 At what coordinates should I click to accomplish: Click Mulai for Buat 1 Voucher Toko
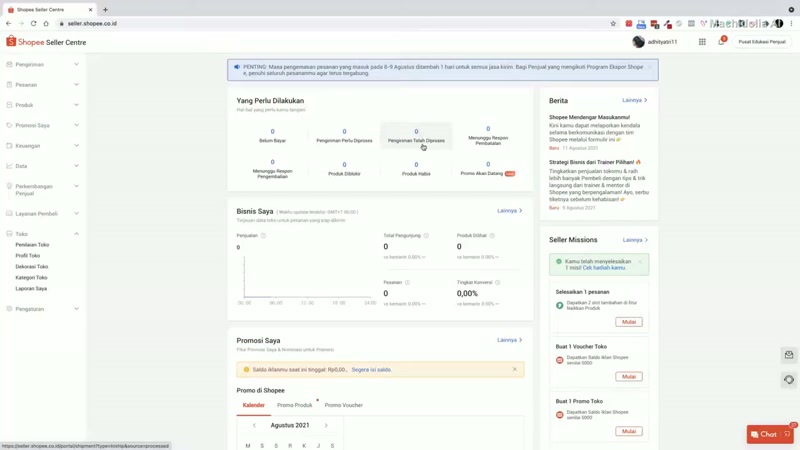tap(629, 377)
